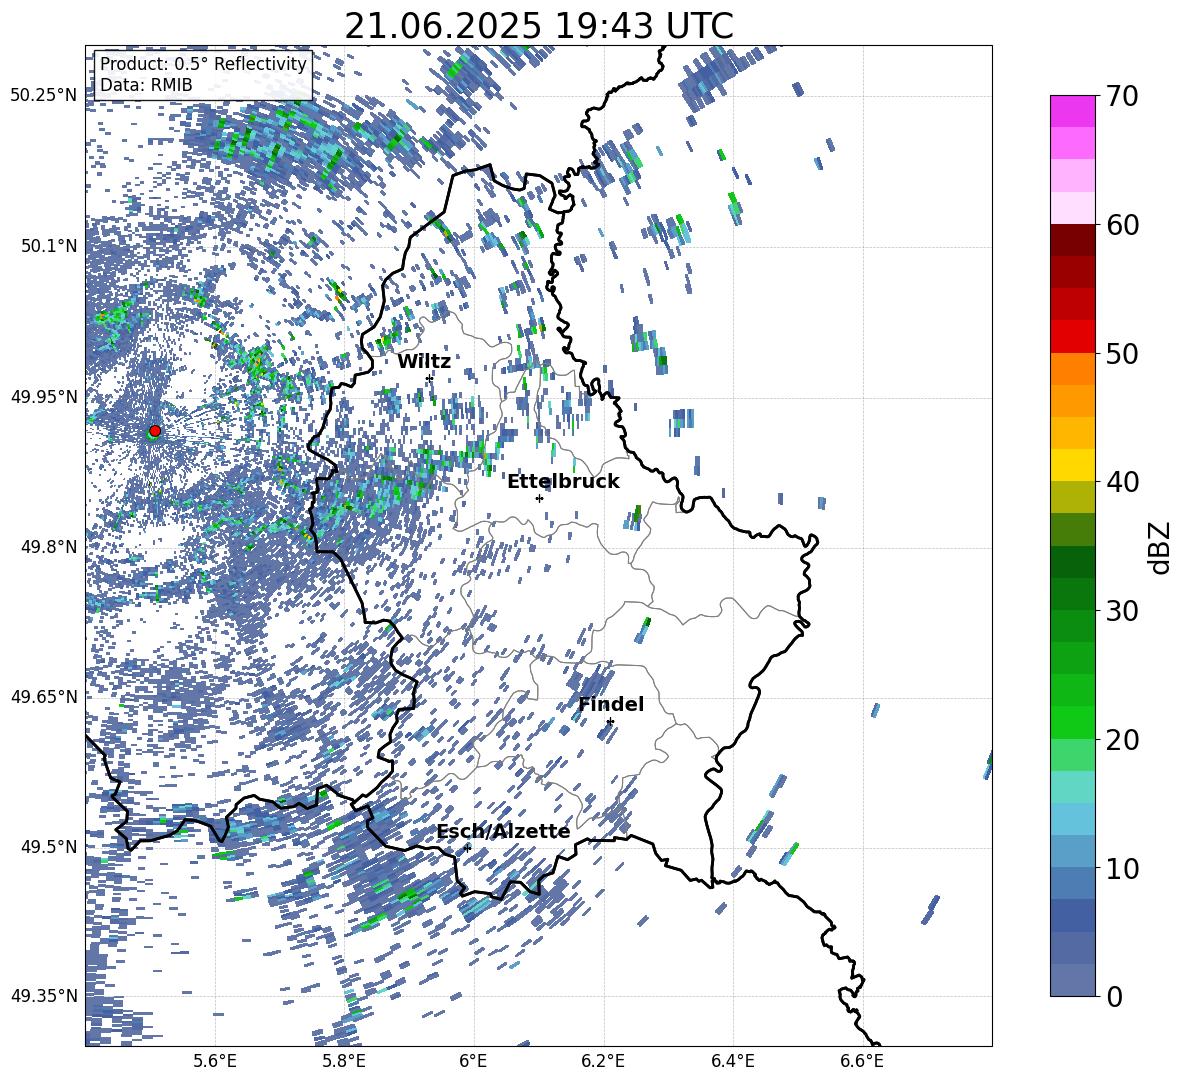
Task: Click the 50.1°N latitude label
Action: [49, 246]
